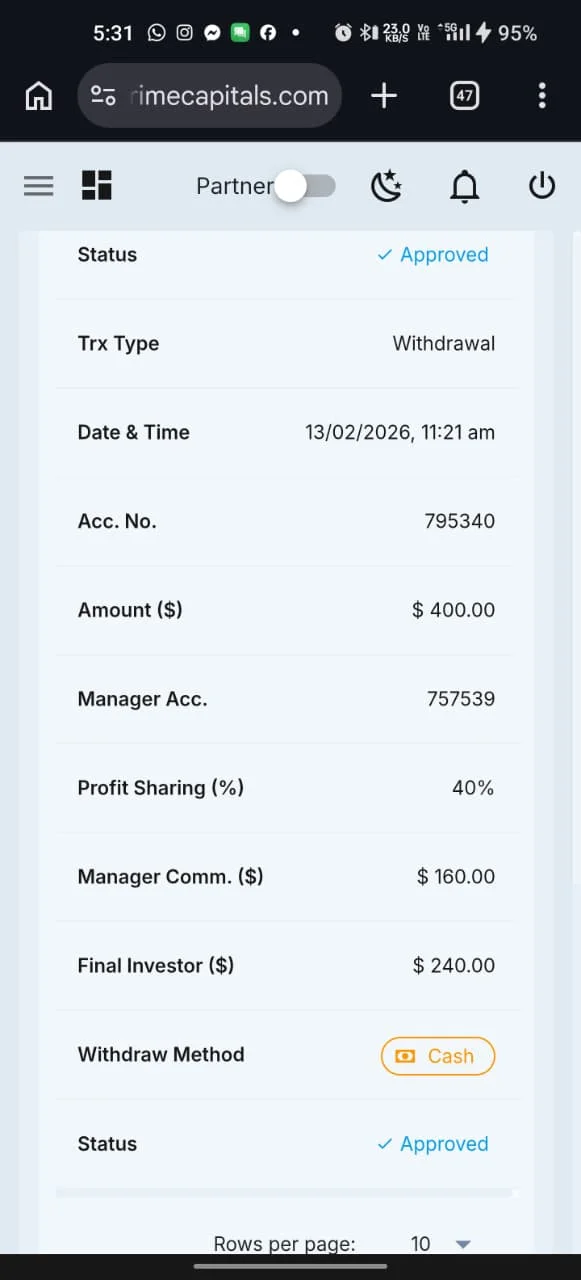Open the dashboard grid icon

(x=97, y=185)
